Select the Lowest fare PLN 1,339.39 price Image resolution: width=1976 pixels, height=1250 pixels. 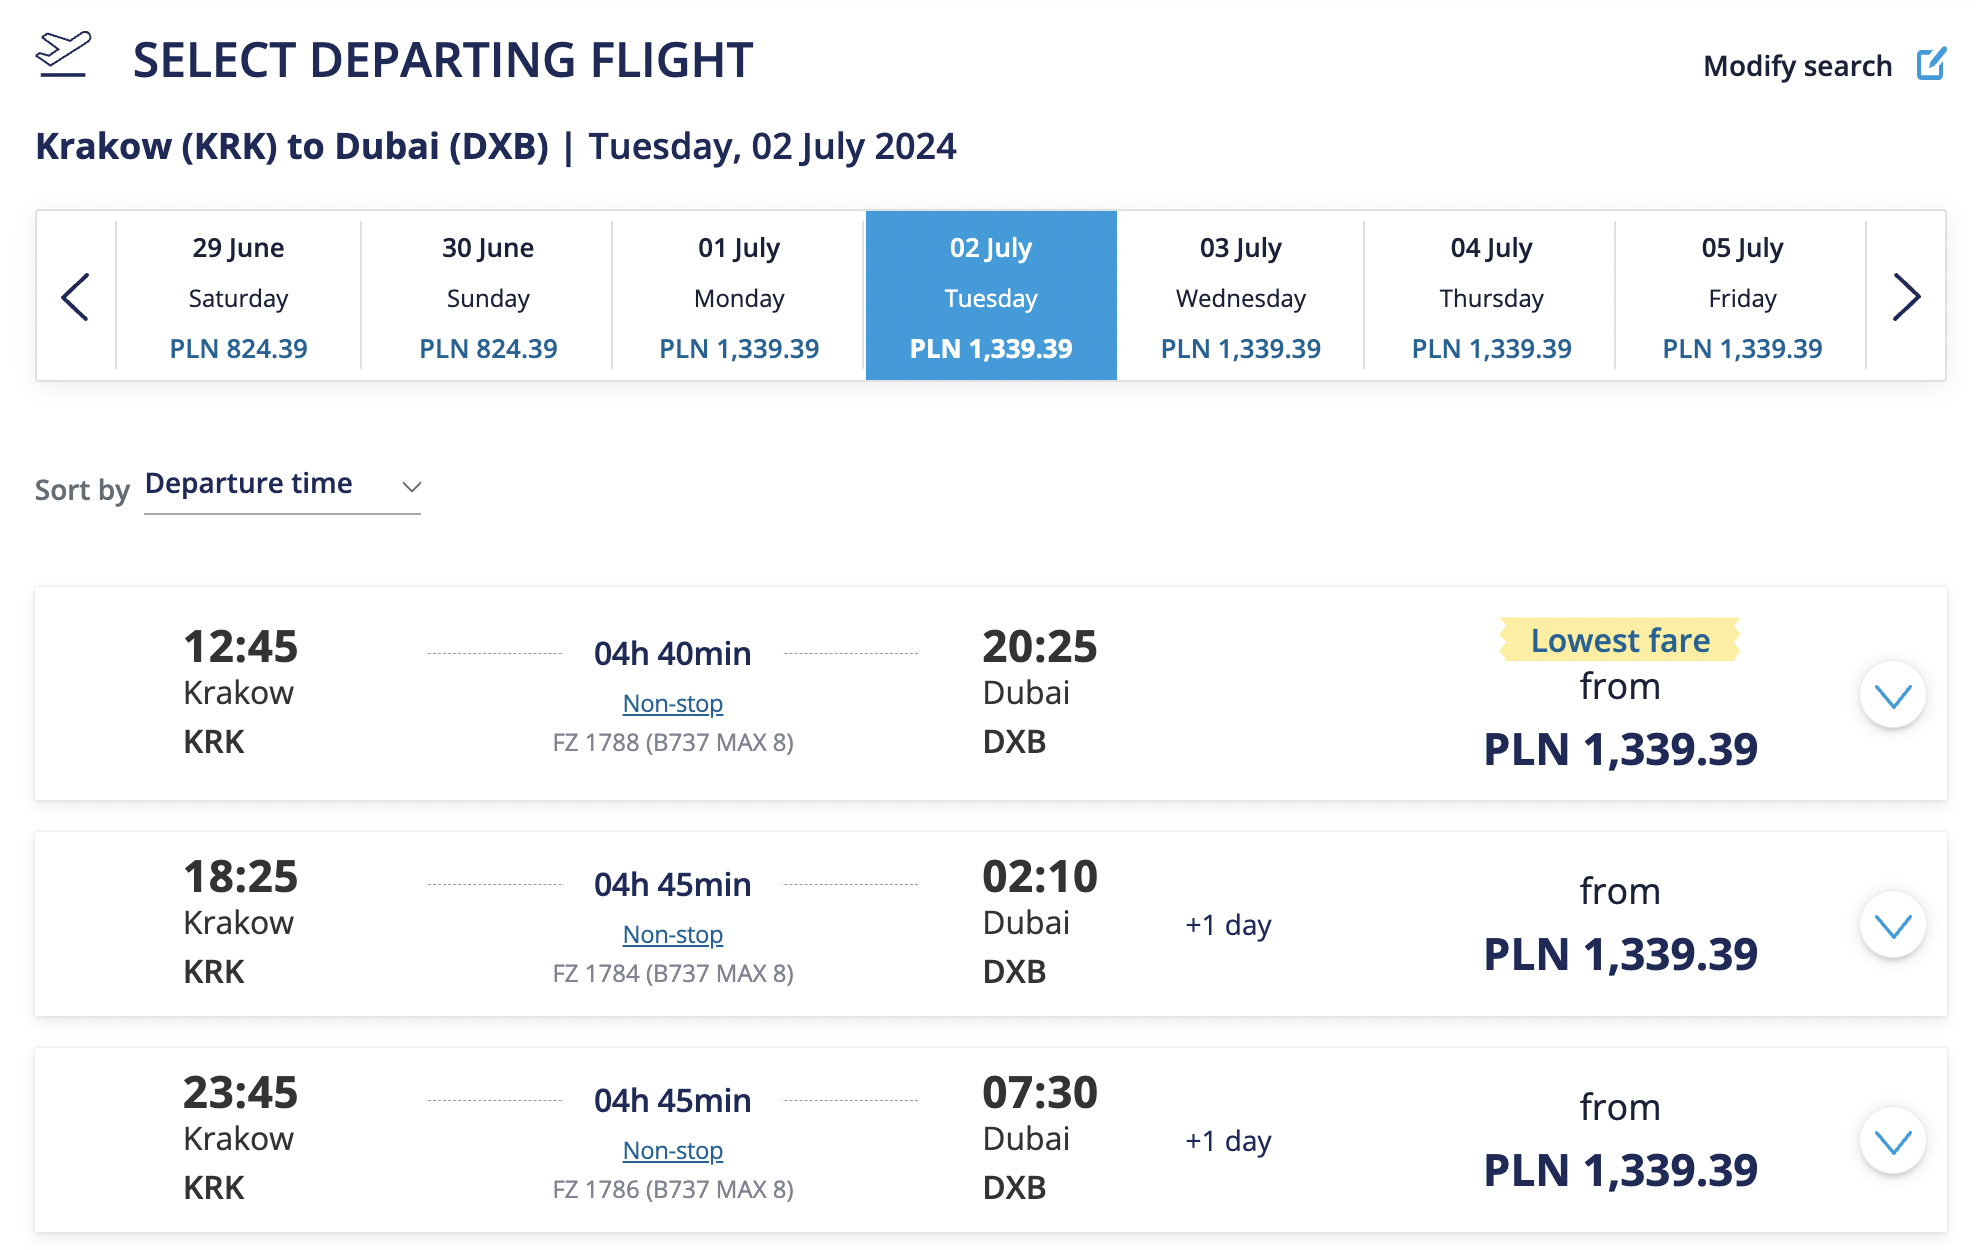1620,749
